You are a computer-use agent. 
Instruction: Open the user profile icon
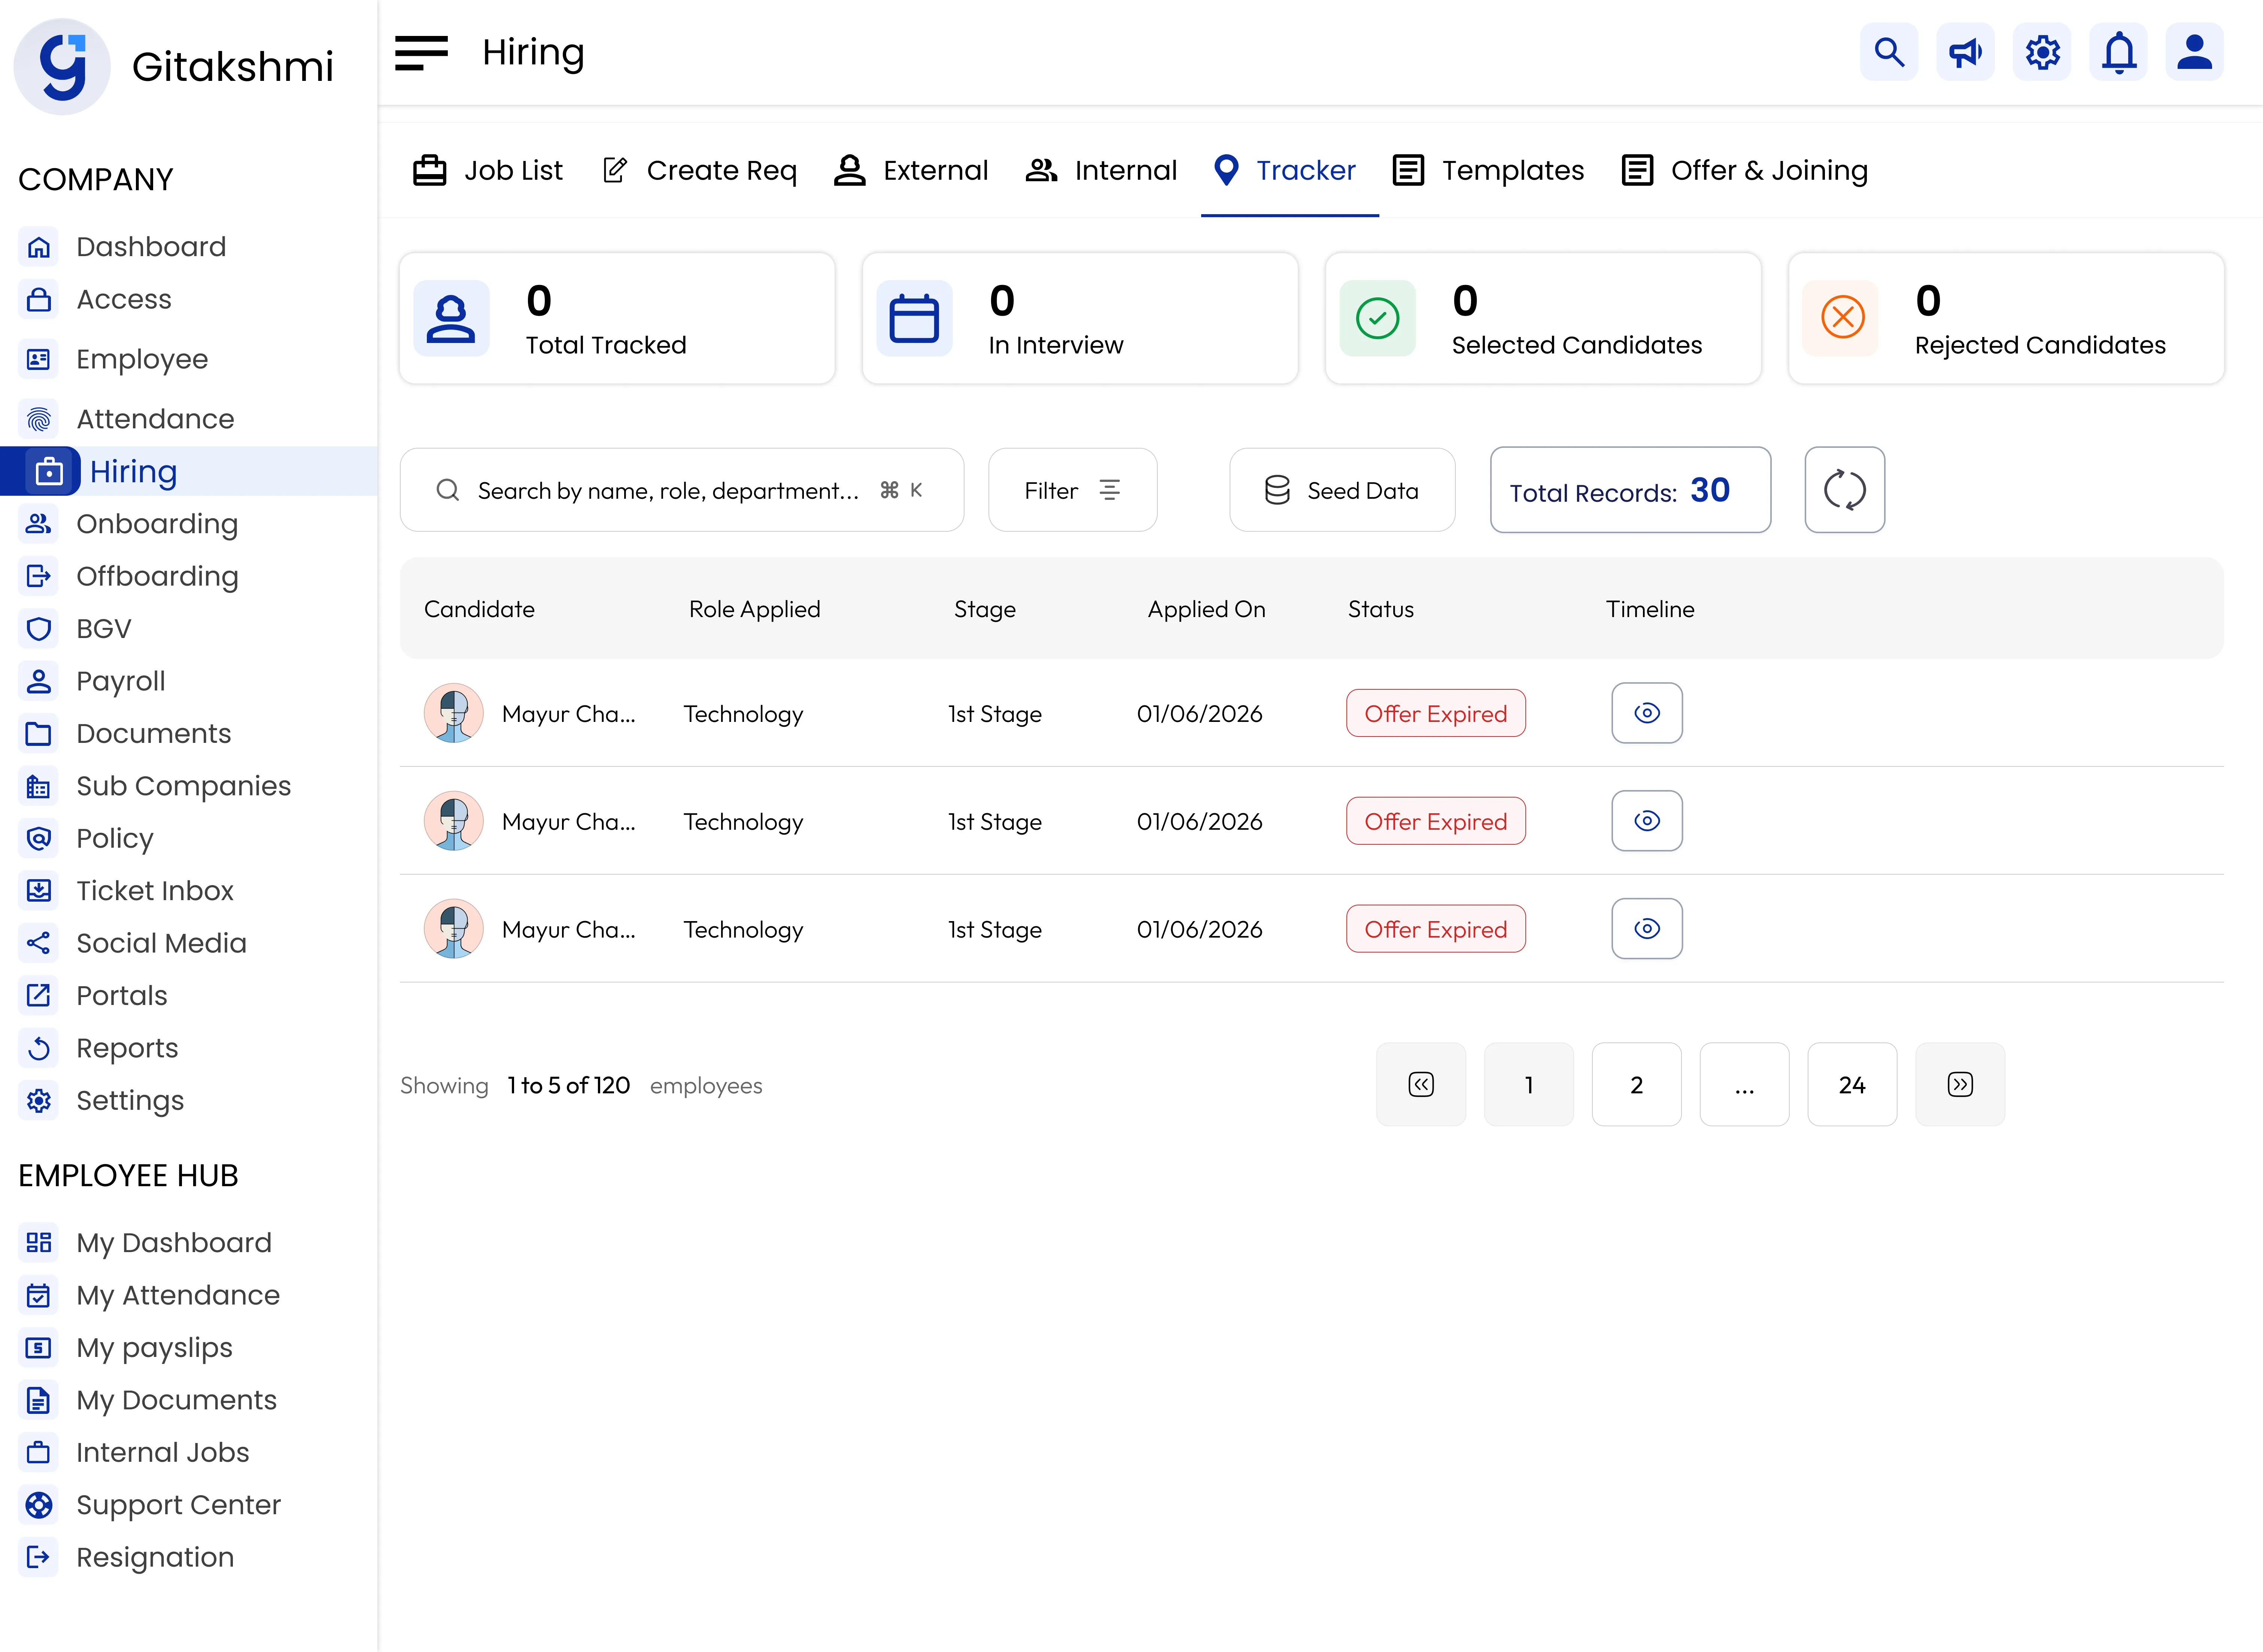[2195, 52]
